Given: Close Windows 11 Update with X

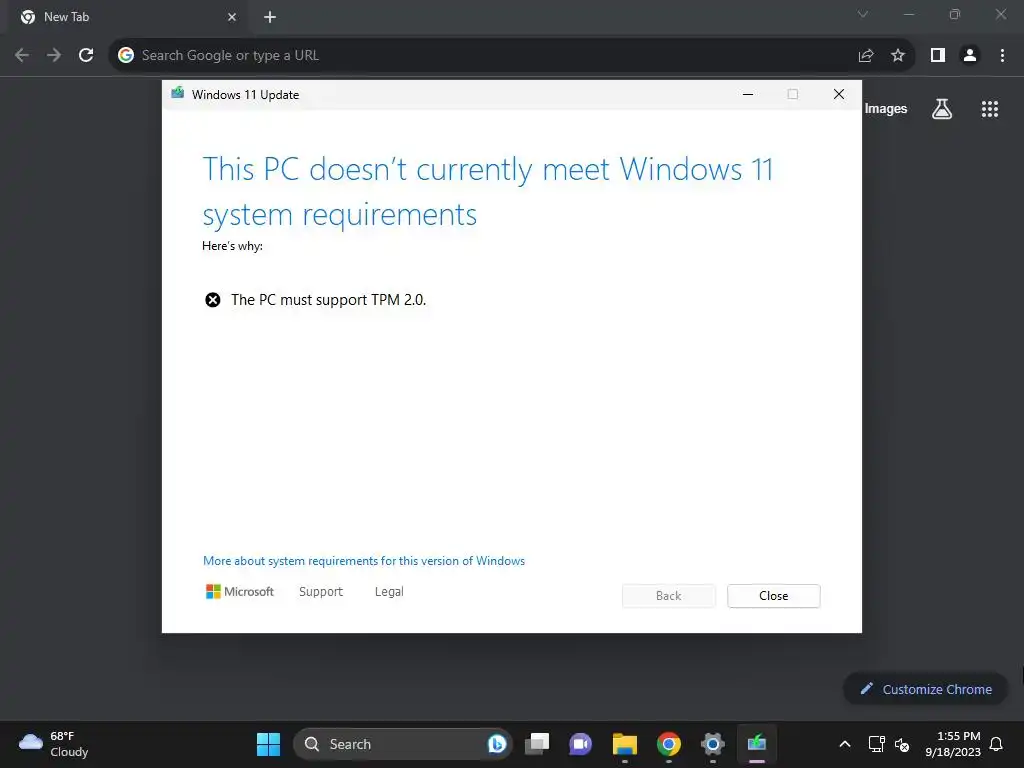Looking at the screenshot, I should pyautogui.click(x=839, y=94).
